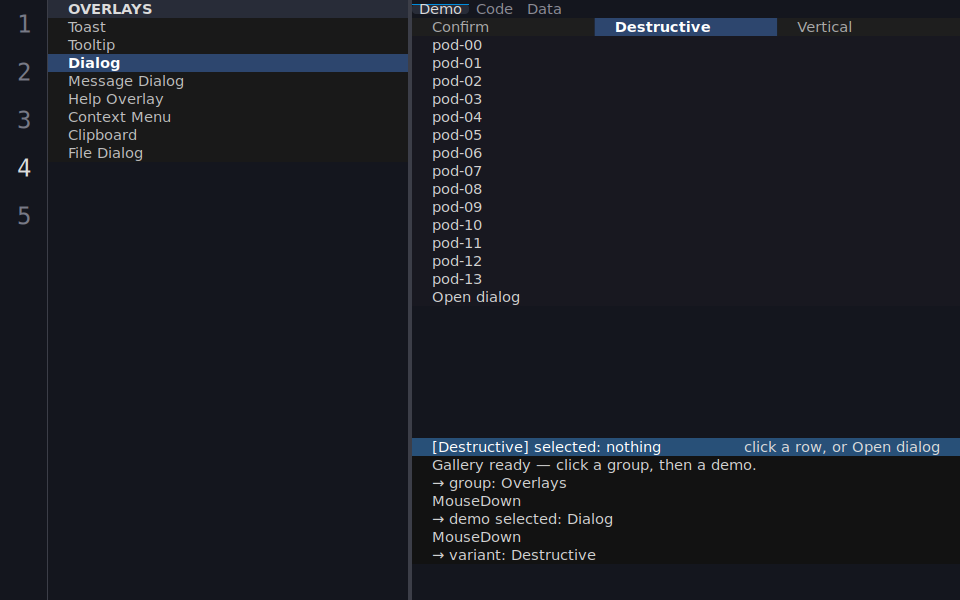Image resolution: width=960 pixels, height=600 pixels.
Task: Switch to the Code tab
Action: [x=494, y=9]
